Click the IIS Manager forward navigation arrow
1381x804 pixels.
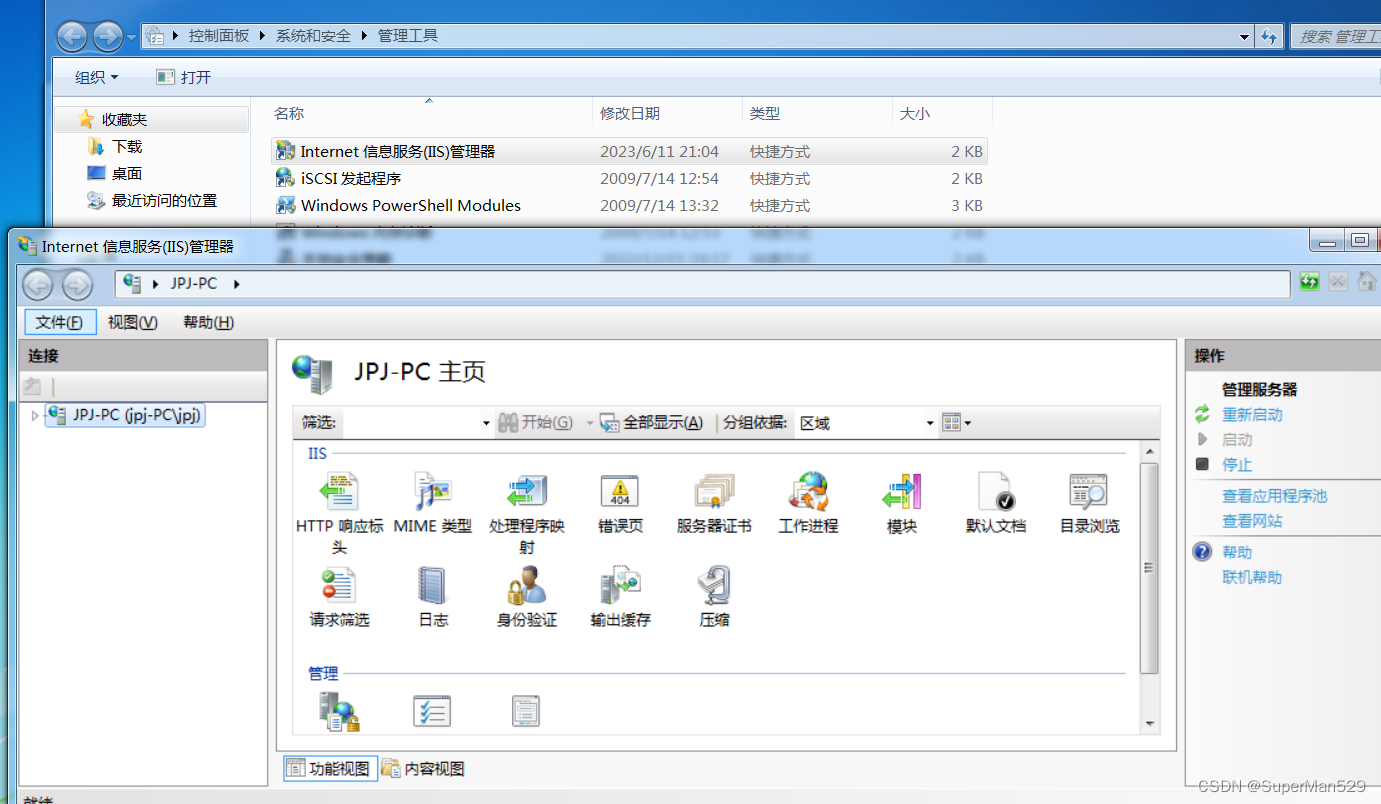coord(77,285)
